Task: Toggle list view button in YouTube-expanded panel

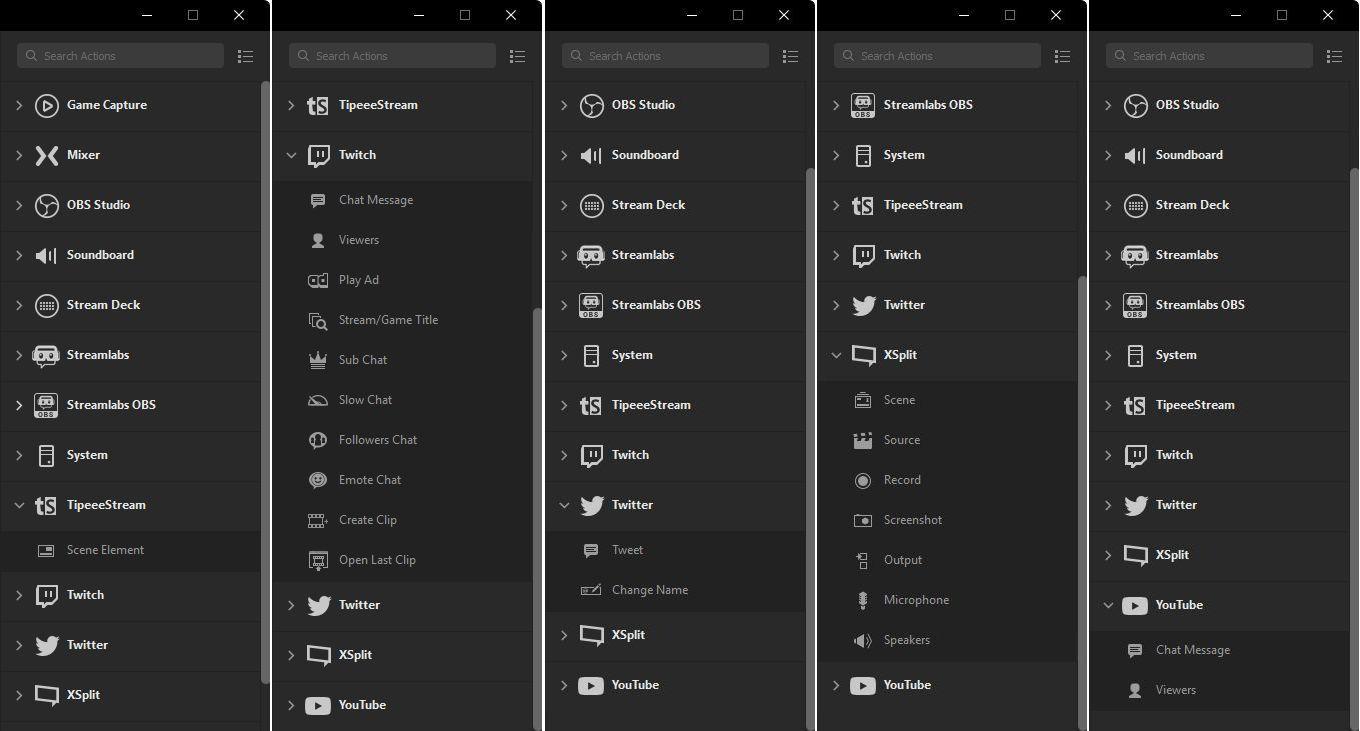Action: point(1334,56)
